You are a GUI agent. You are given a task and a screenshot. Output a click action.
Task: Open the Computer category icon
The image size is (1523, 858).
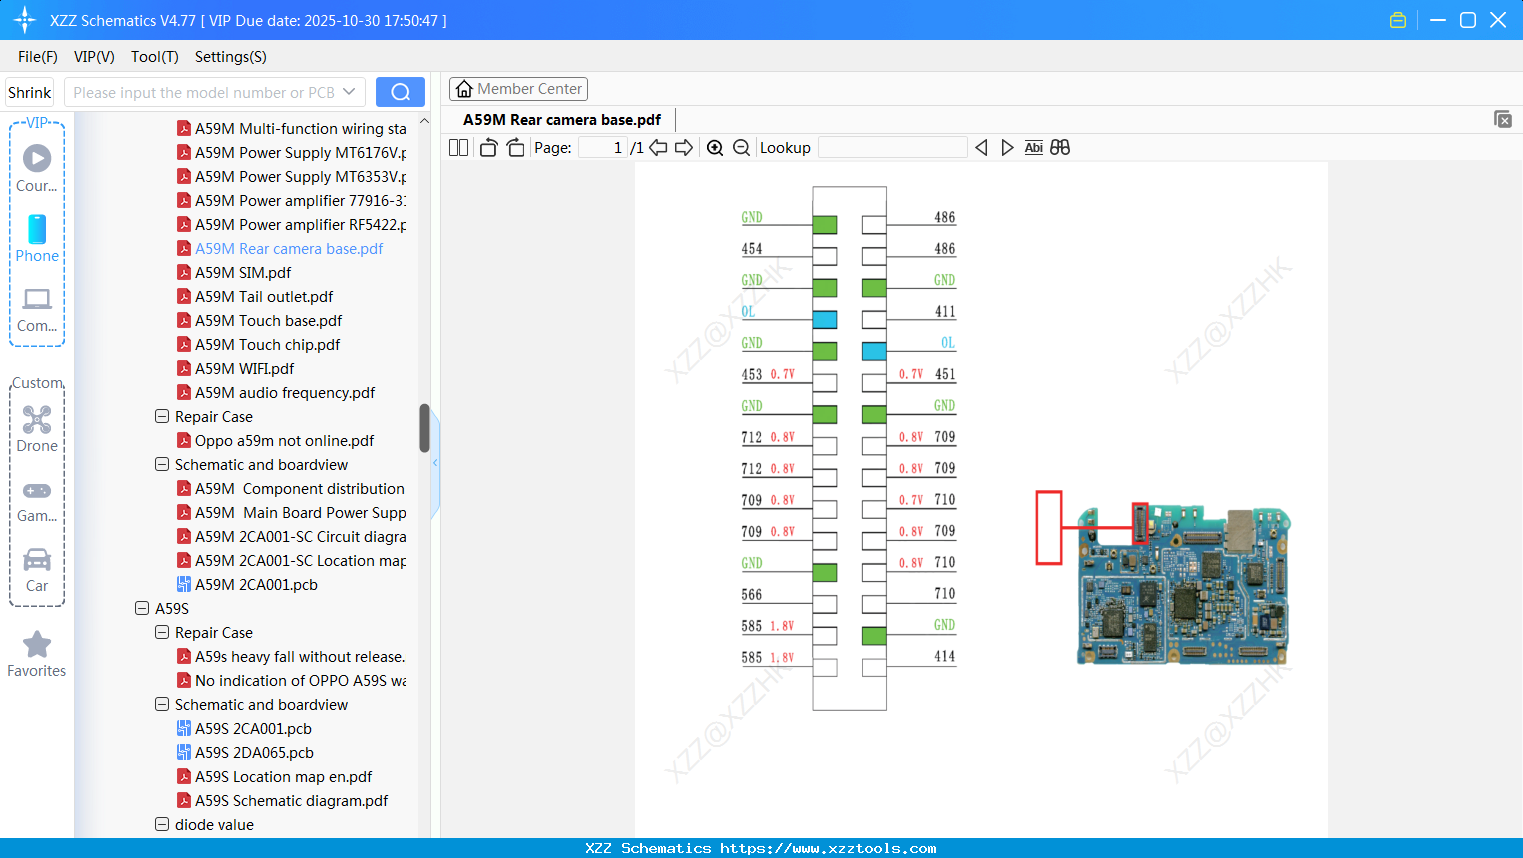pos(37,308)
